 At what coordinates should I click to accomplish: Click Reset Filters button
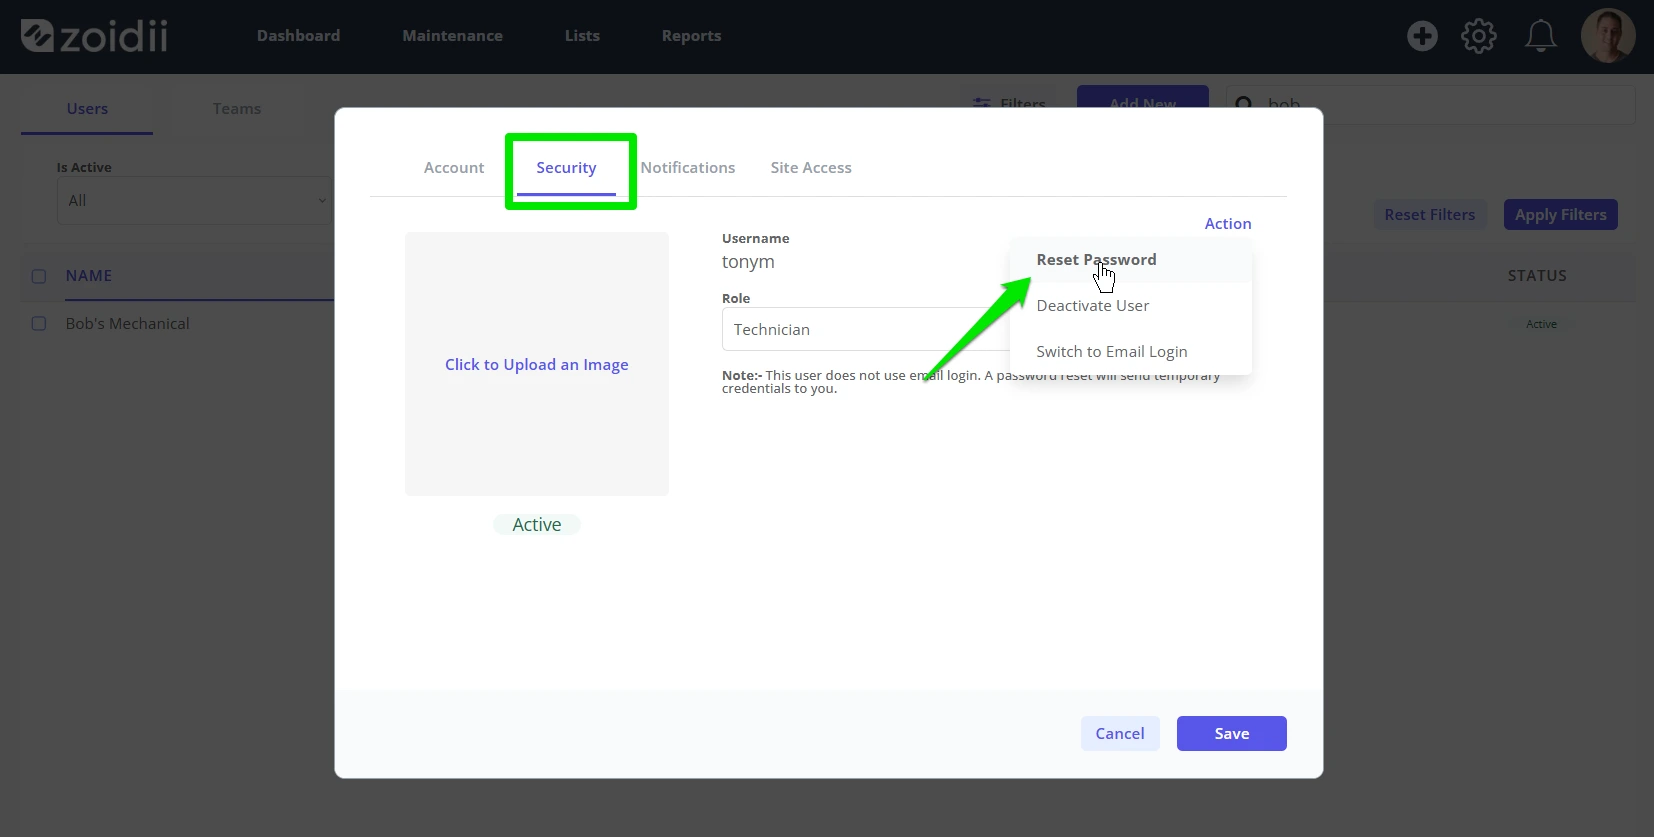coord(1430,215)
